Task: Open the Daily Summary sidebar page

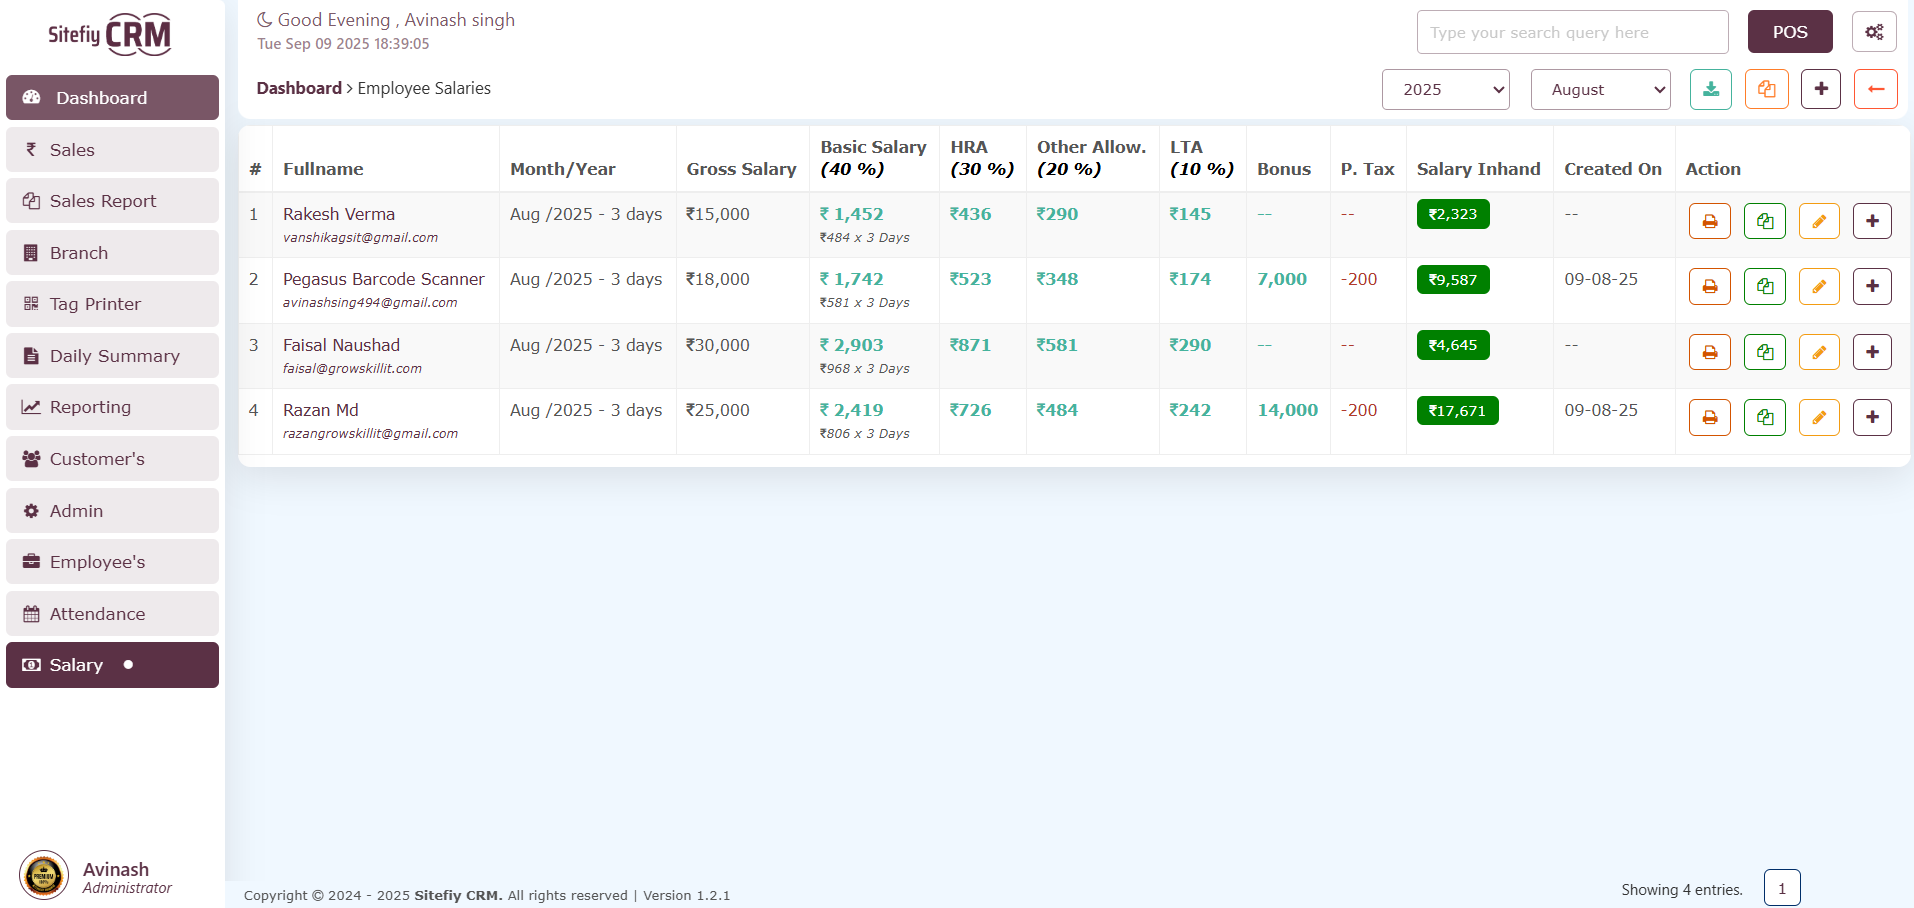Action: (x=112, y=356)
